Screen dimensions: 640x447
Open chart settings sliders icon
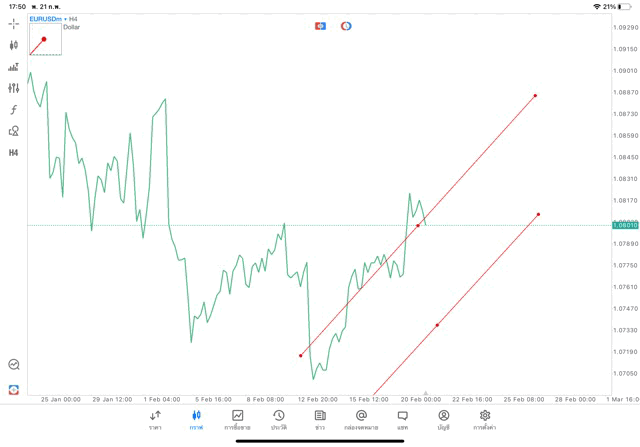(x=14, y=88)
